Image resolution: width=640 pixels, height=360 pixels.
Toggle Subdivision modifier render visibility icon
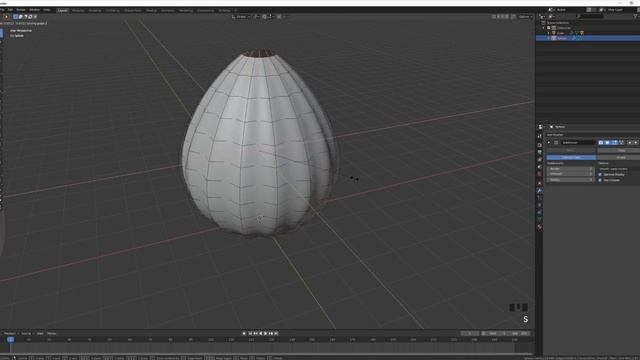[x=601, y=142]
